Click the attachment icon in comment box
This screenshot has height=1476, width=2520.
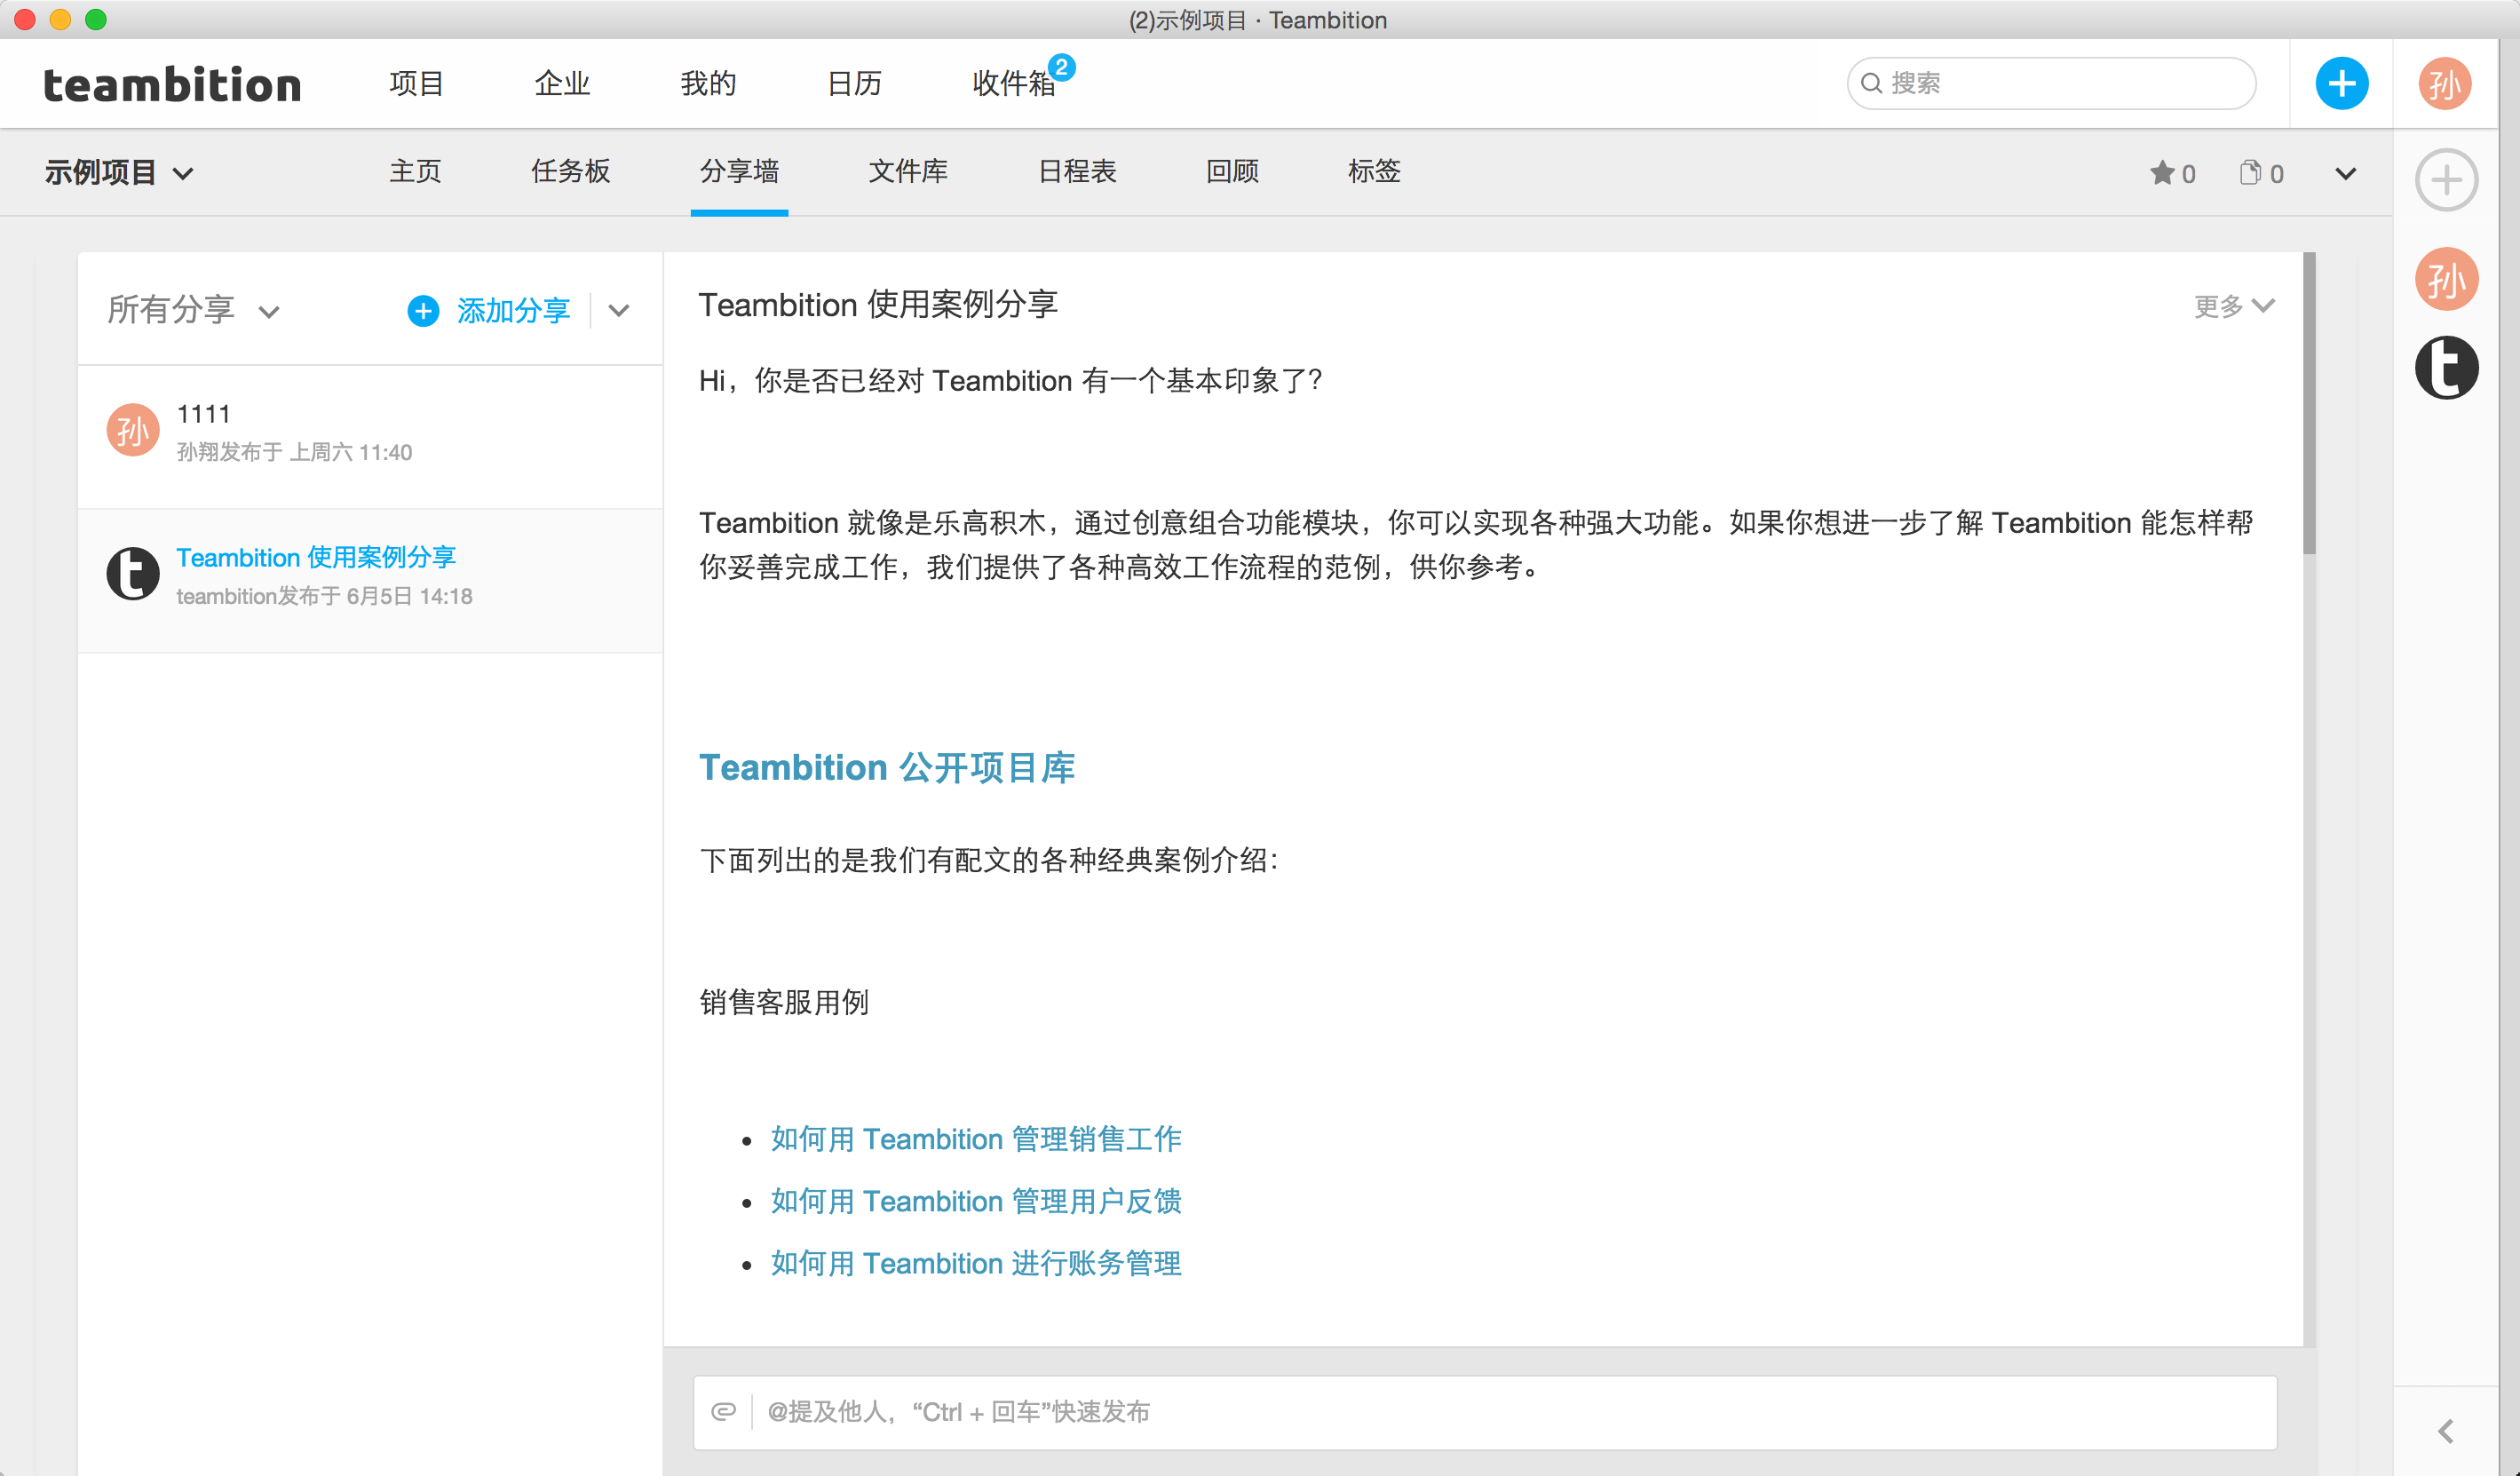click(x=723, y=1411)
